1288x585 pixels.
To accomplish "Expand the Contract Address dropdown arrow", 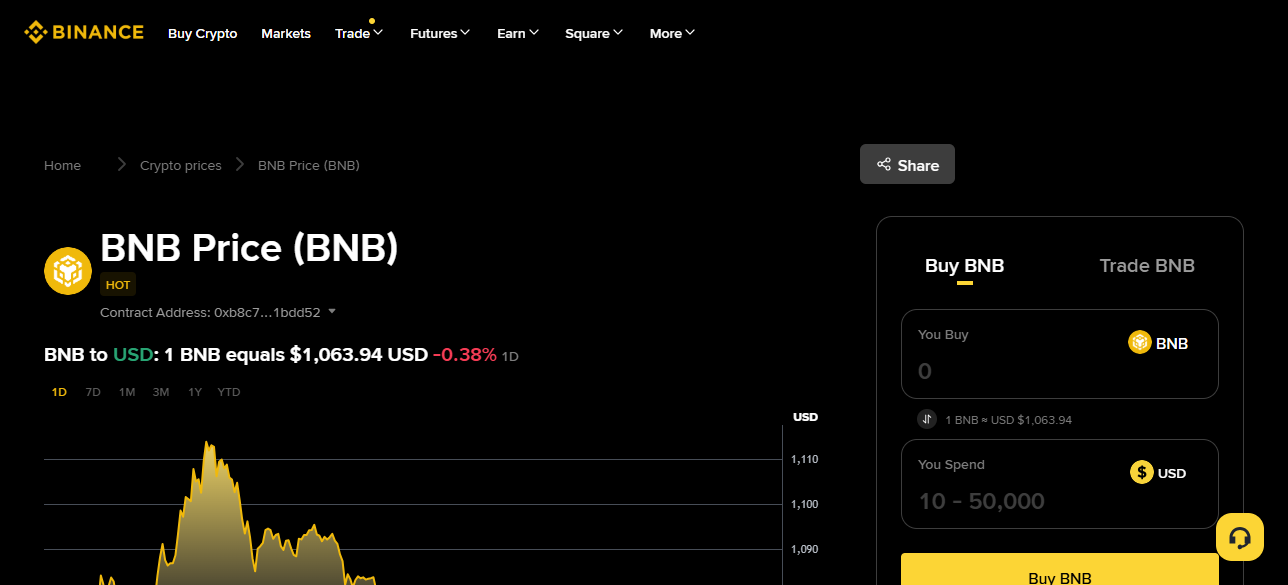I will coord(332,312).
